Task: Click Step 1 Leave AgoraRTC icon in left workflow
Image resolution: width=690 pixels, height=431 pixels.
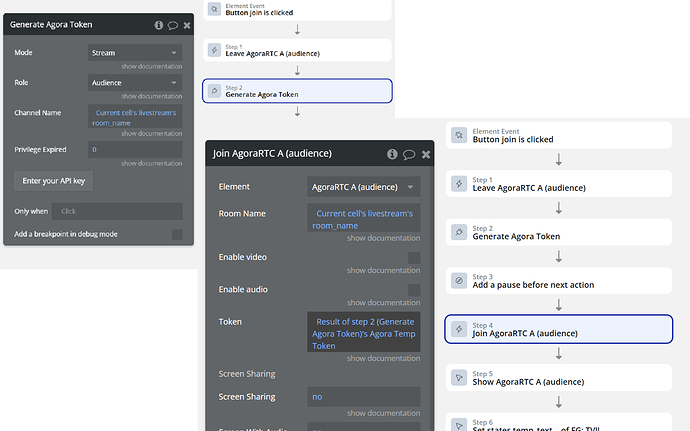Action: 214,50
